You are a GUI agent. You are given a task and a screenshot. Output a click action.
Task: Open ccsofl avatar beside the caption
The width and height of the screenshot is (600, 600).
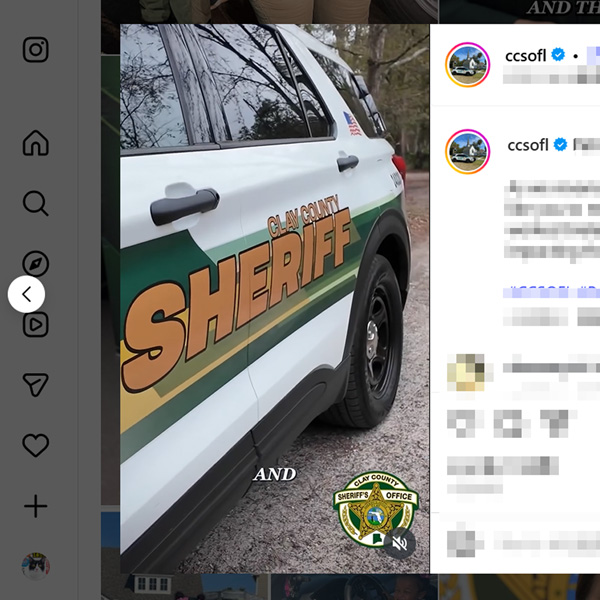pyautogui.click(x=467, y=152)
